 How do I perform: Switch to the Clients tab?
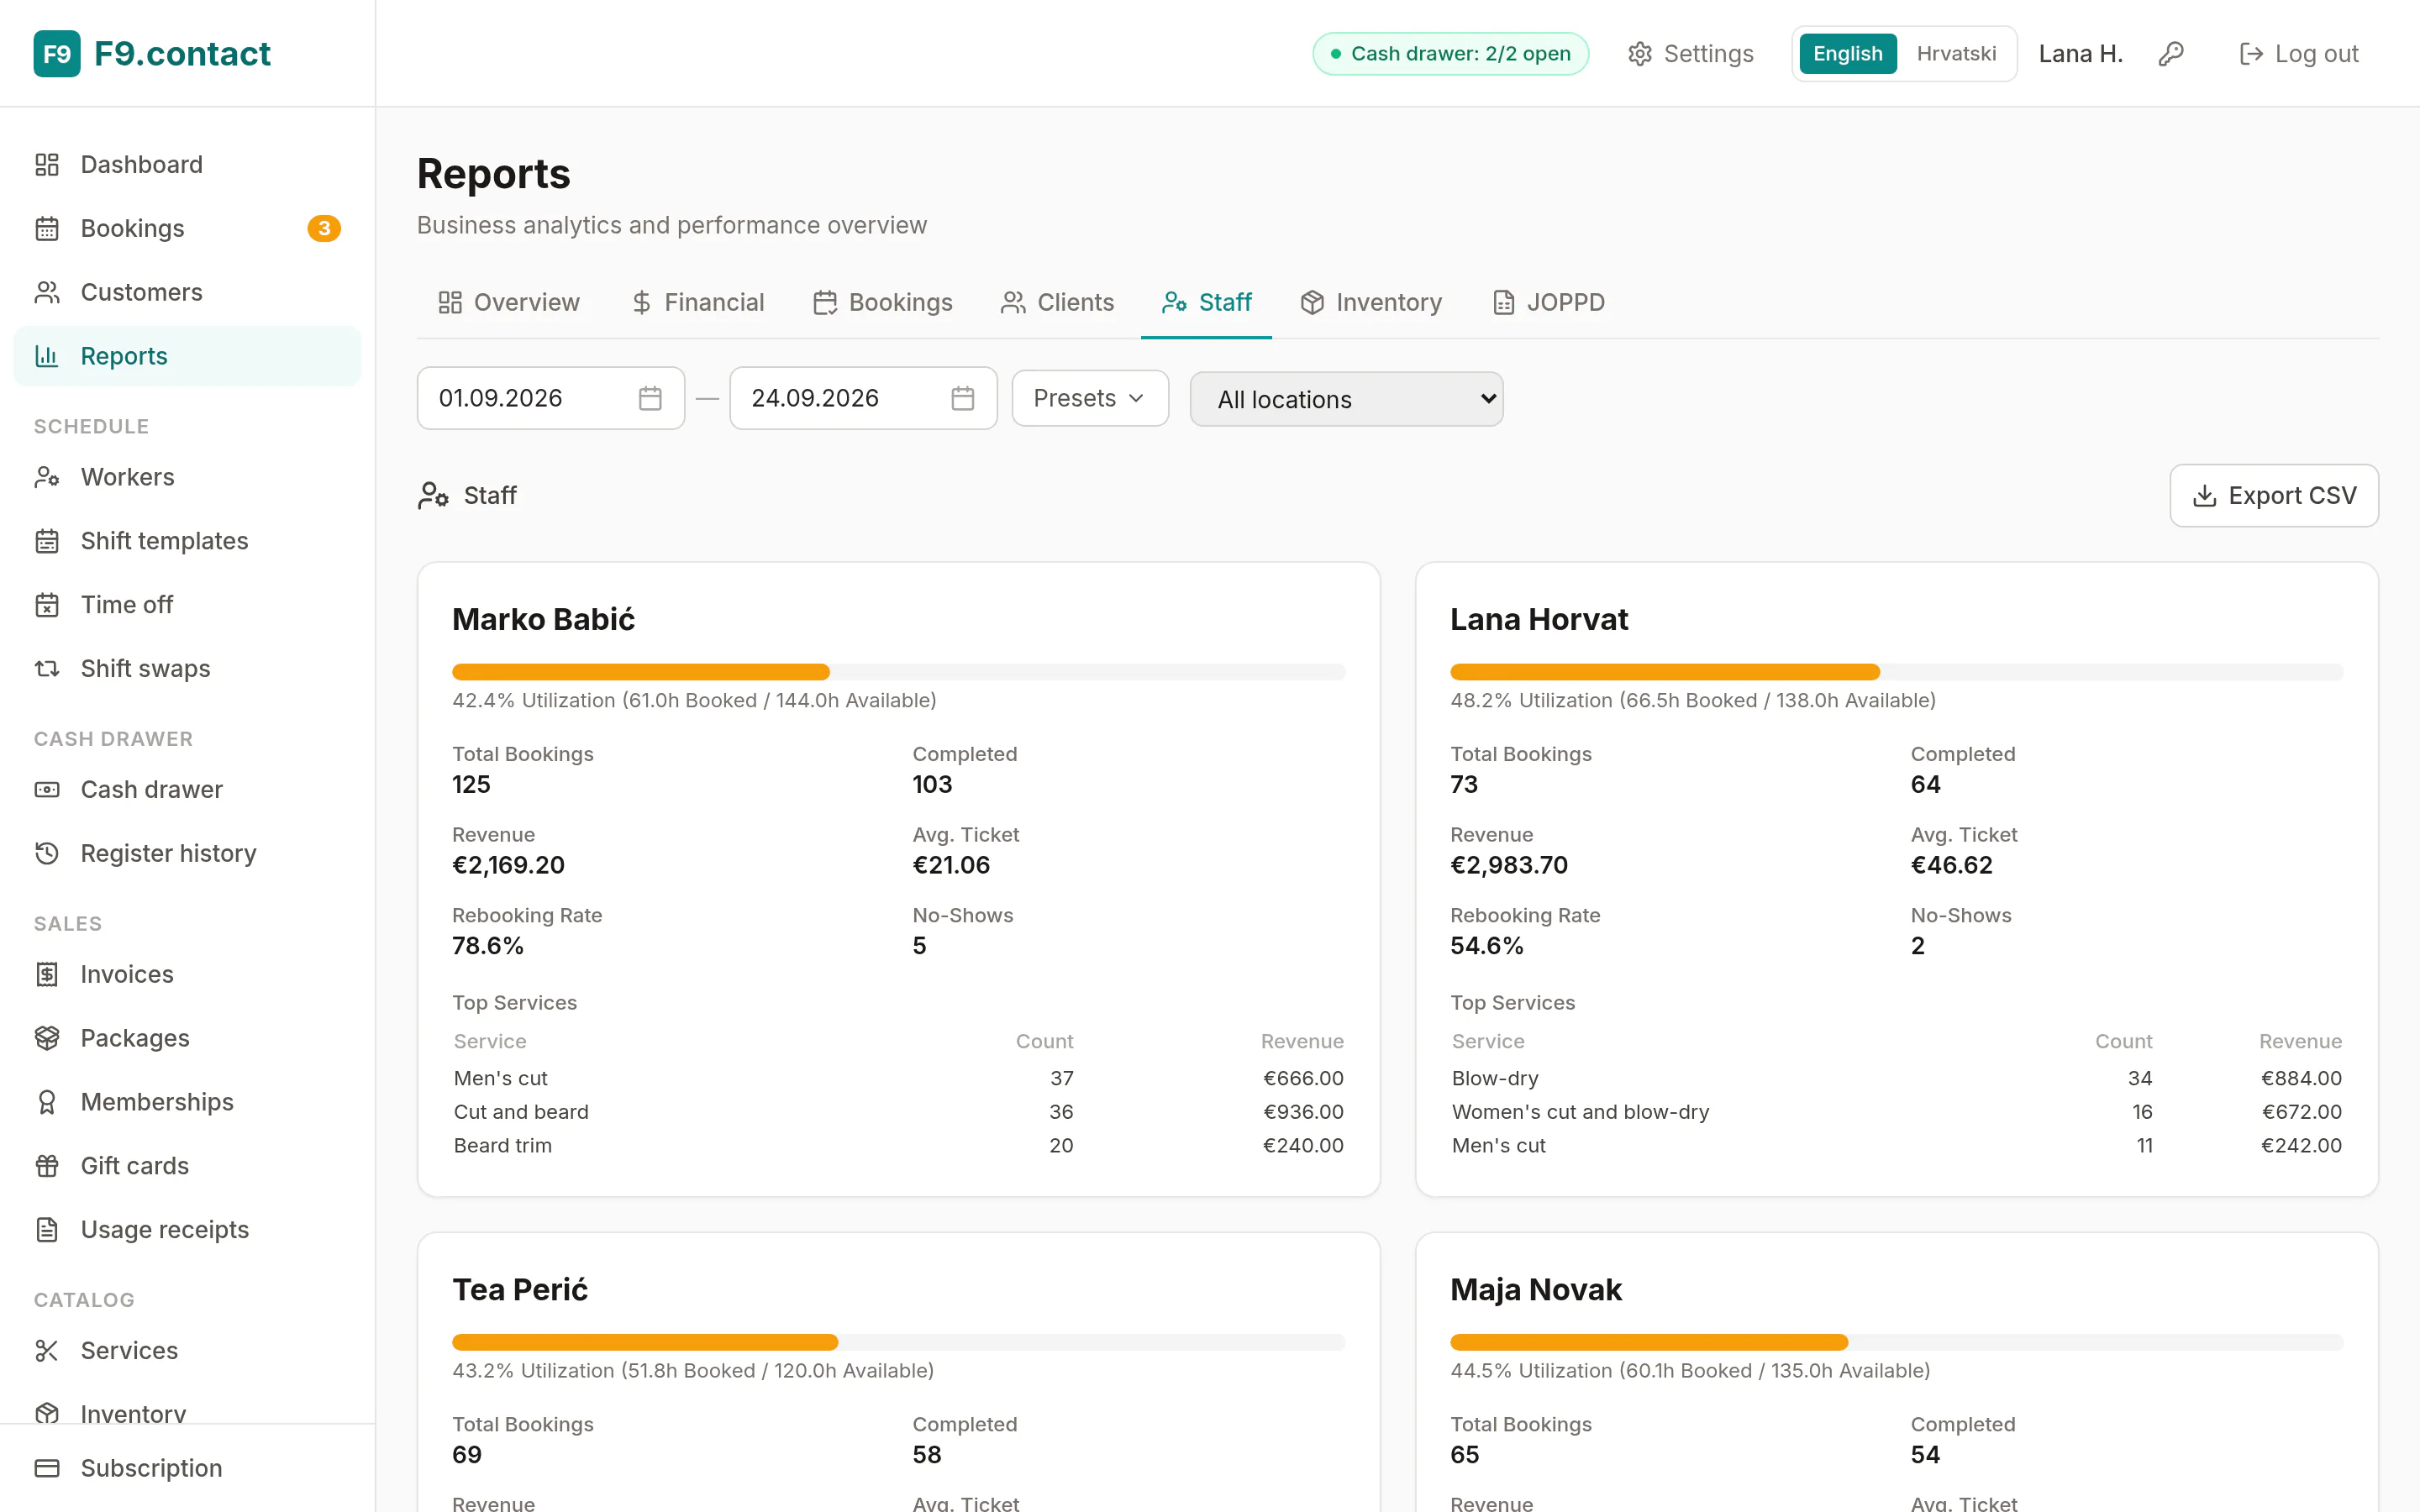[x=1057, y=302]
